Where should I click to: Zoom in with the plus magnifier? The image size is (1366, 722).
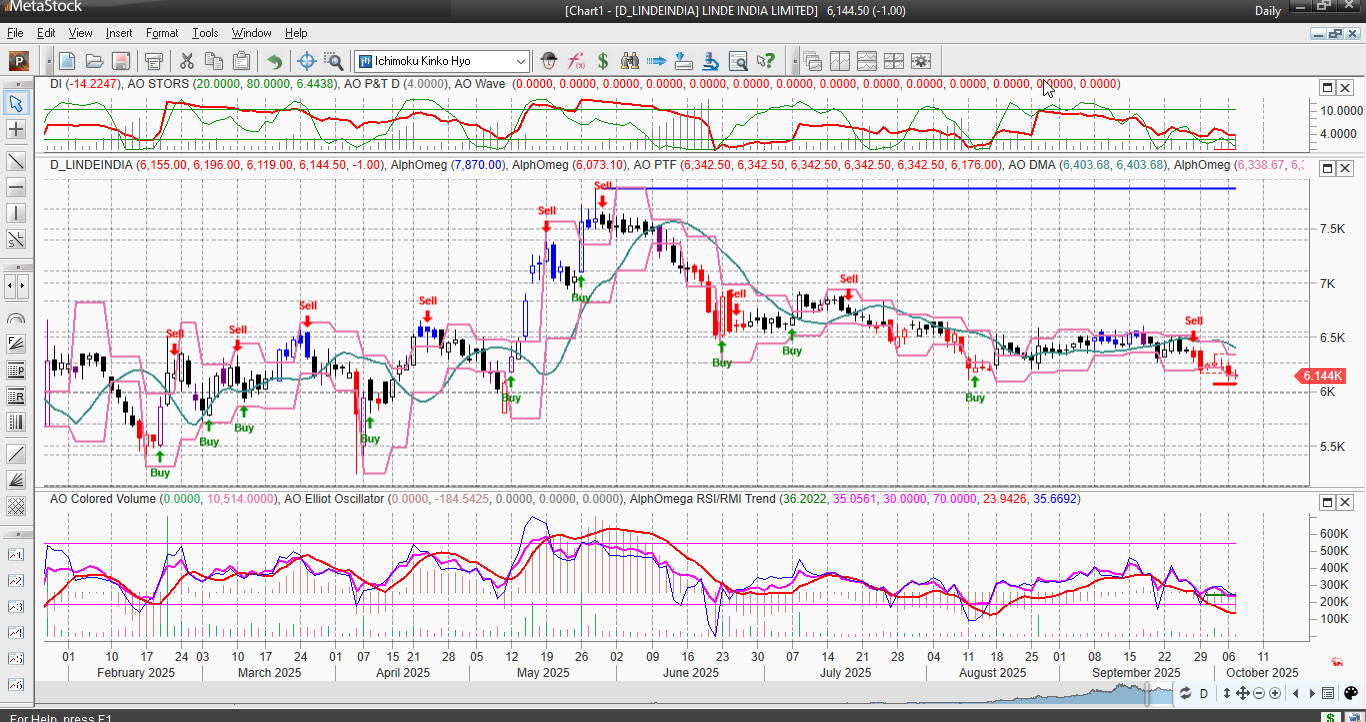pyautogui.click(x=1275, y=693)
